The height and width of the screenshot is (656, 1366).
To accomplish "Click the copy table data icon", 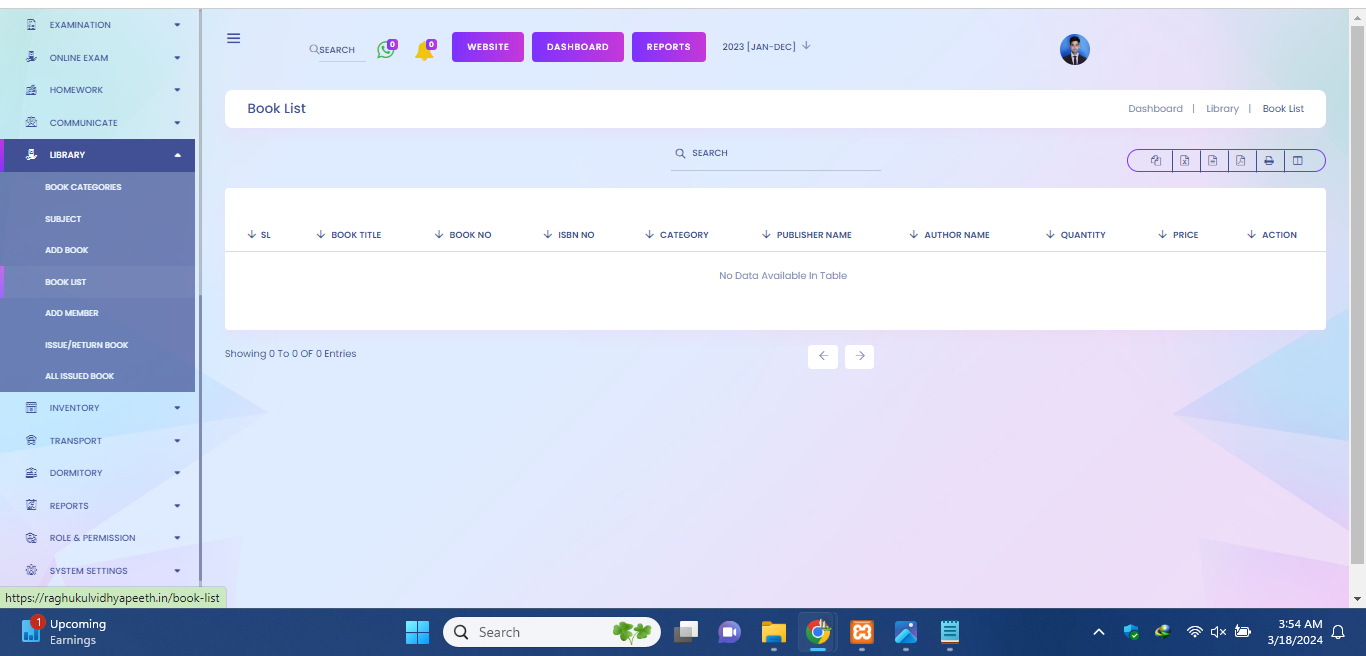I will [1156, 161].
